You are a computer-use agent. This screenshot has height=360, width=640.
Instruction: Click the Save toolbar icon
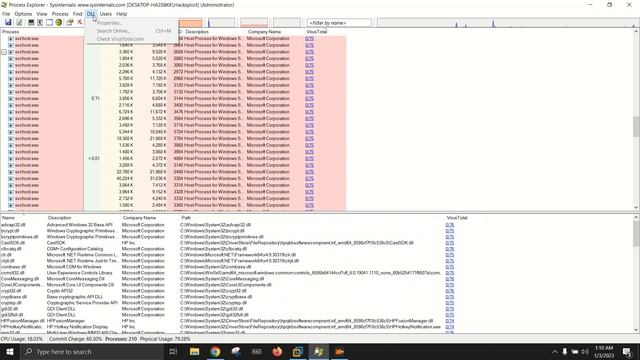(x=8, y=22)
